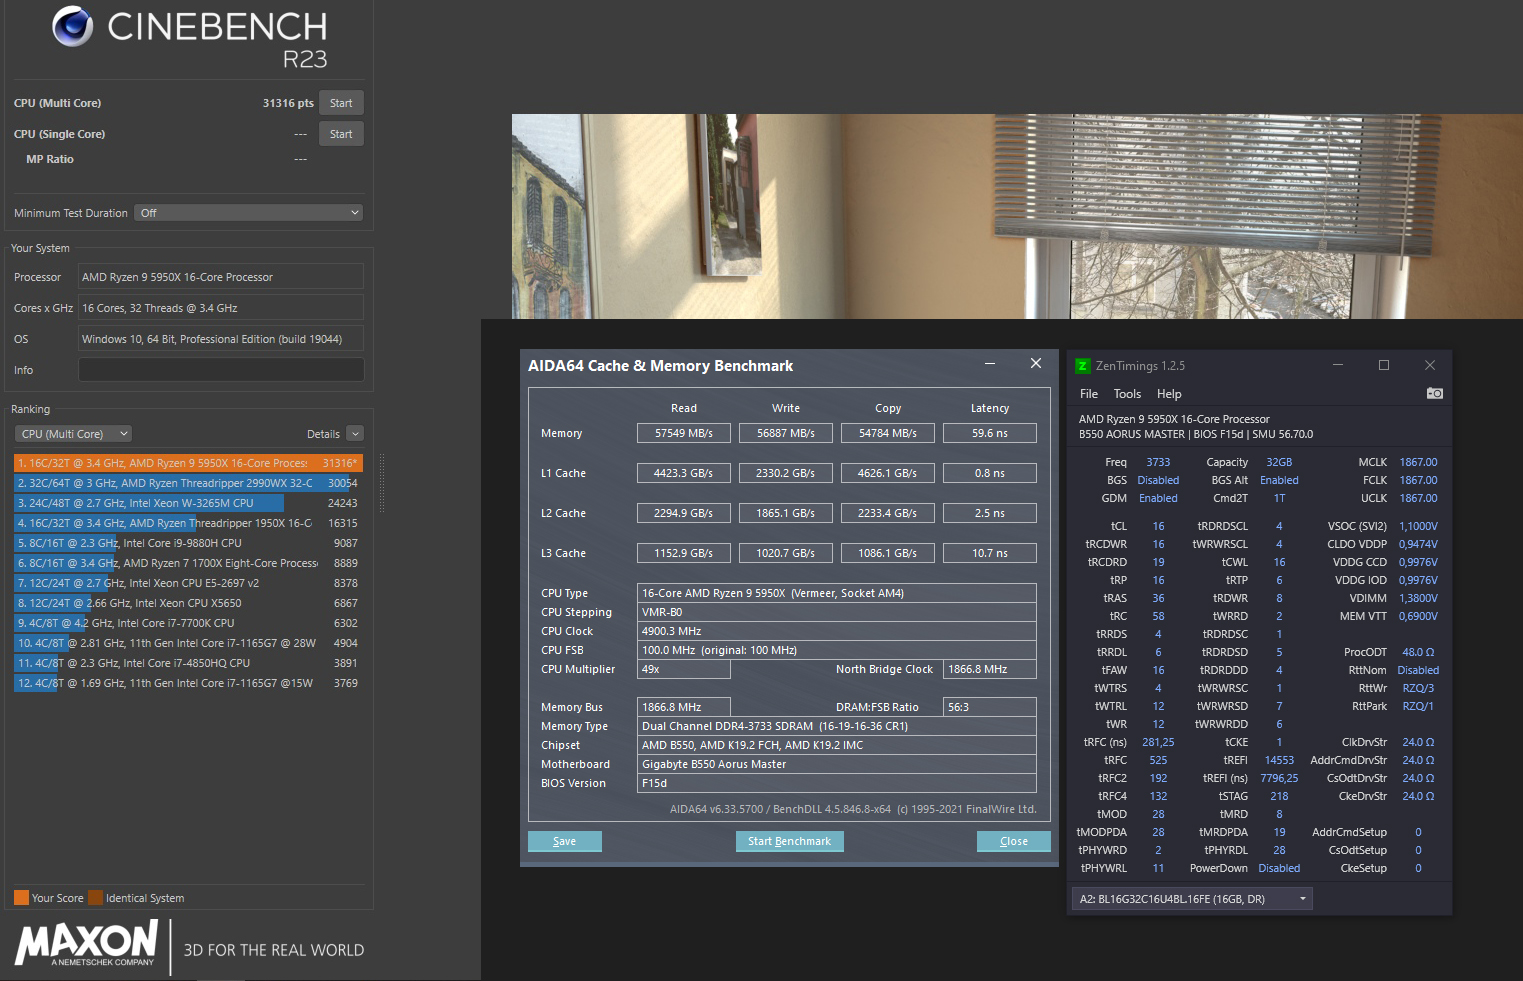Click the Identical System legend swatch
1523x981 pixels.
point(95,898)
